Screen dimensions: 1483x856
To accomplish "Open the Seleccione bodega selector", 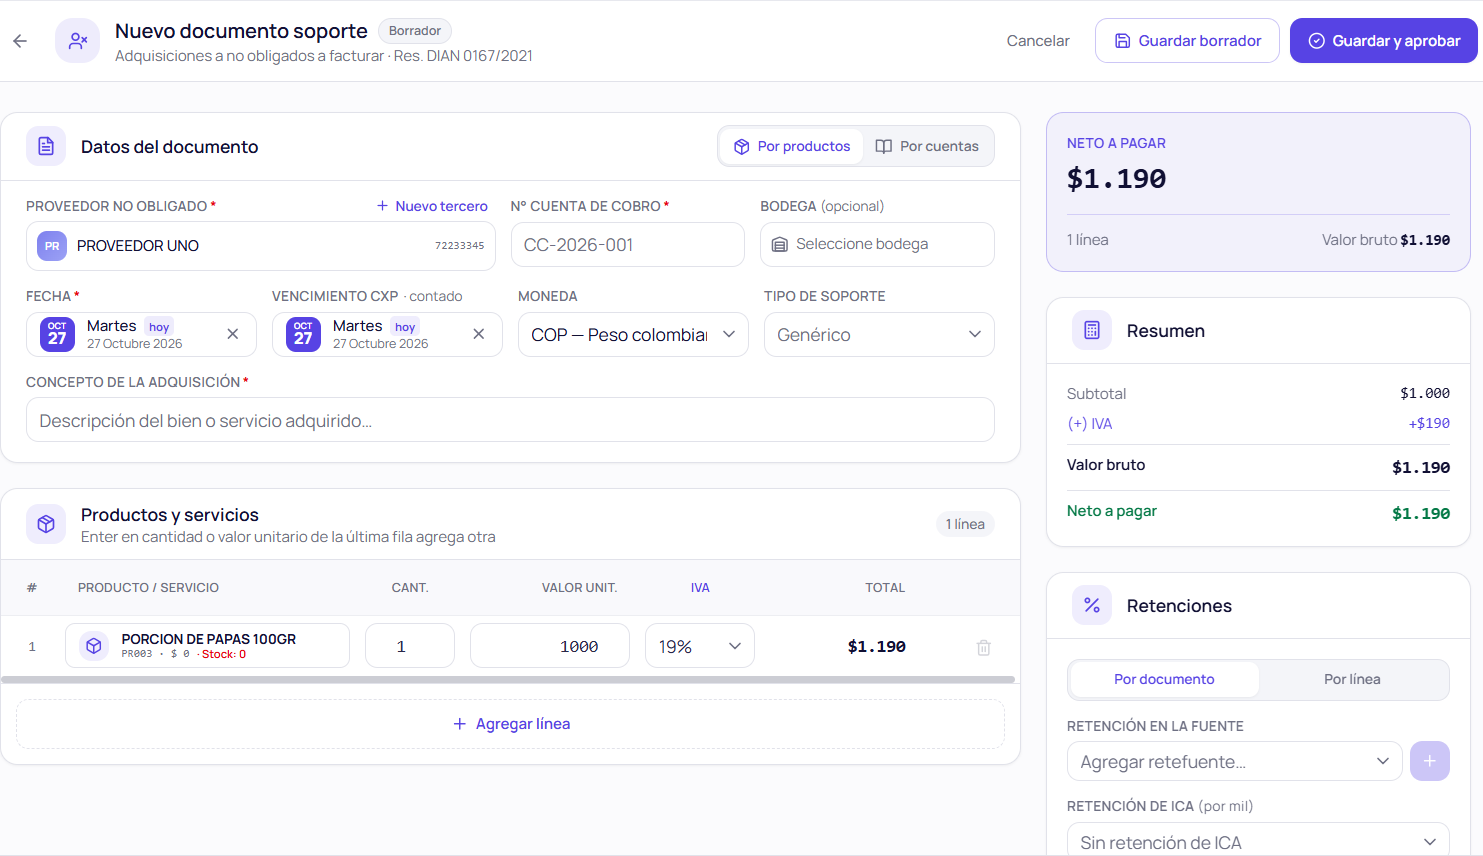I will coord(877,244).
